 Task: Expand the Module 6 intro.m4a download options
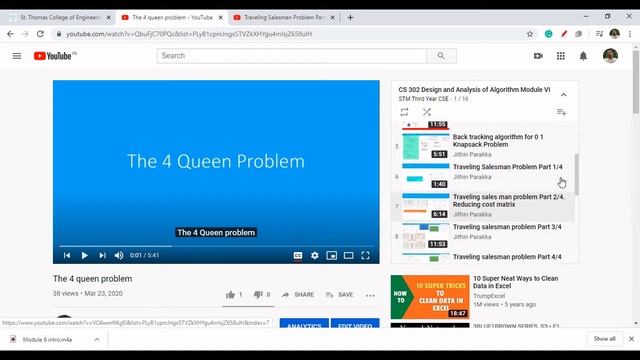point(97,339)
